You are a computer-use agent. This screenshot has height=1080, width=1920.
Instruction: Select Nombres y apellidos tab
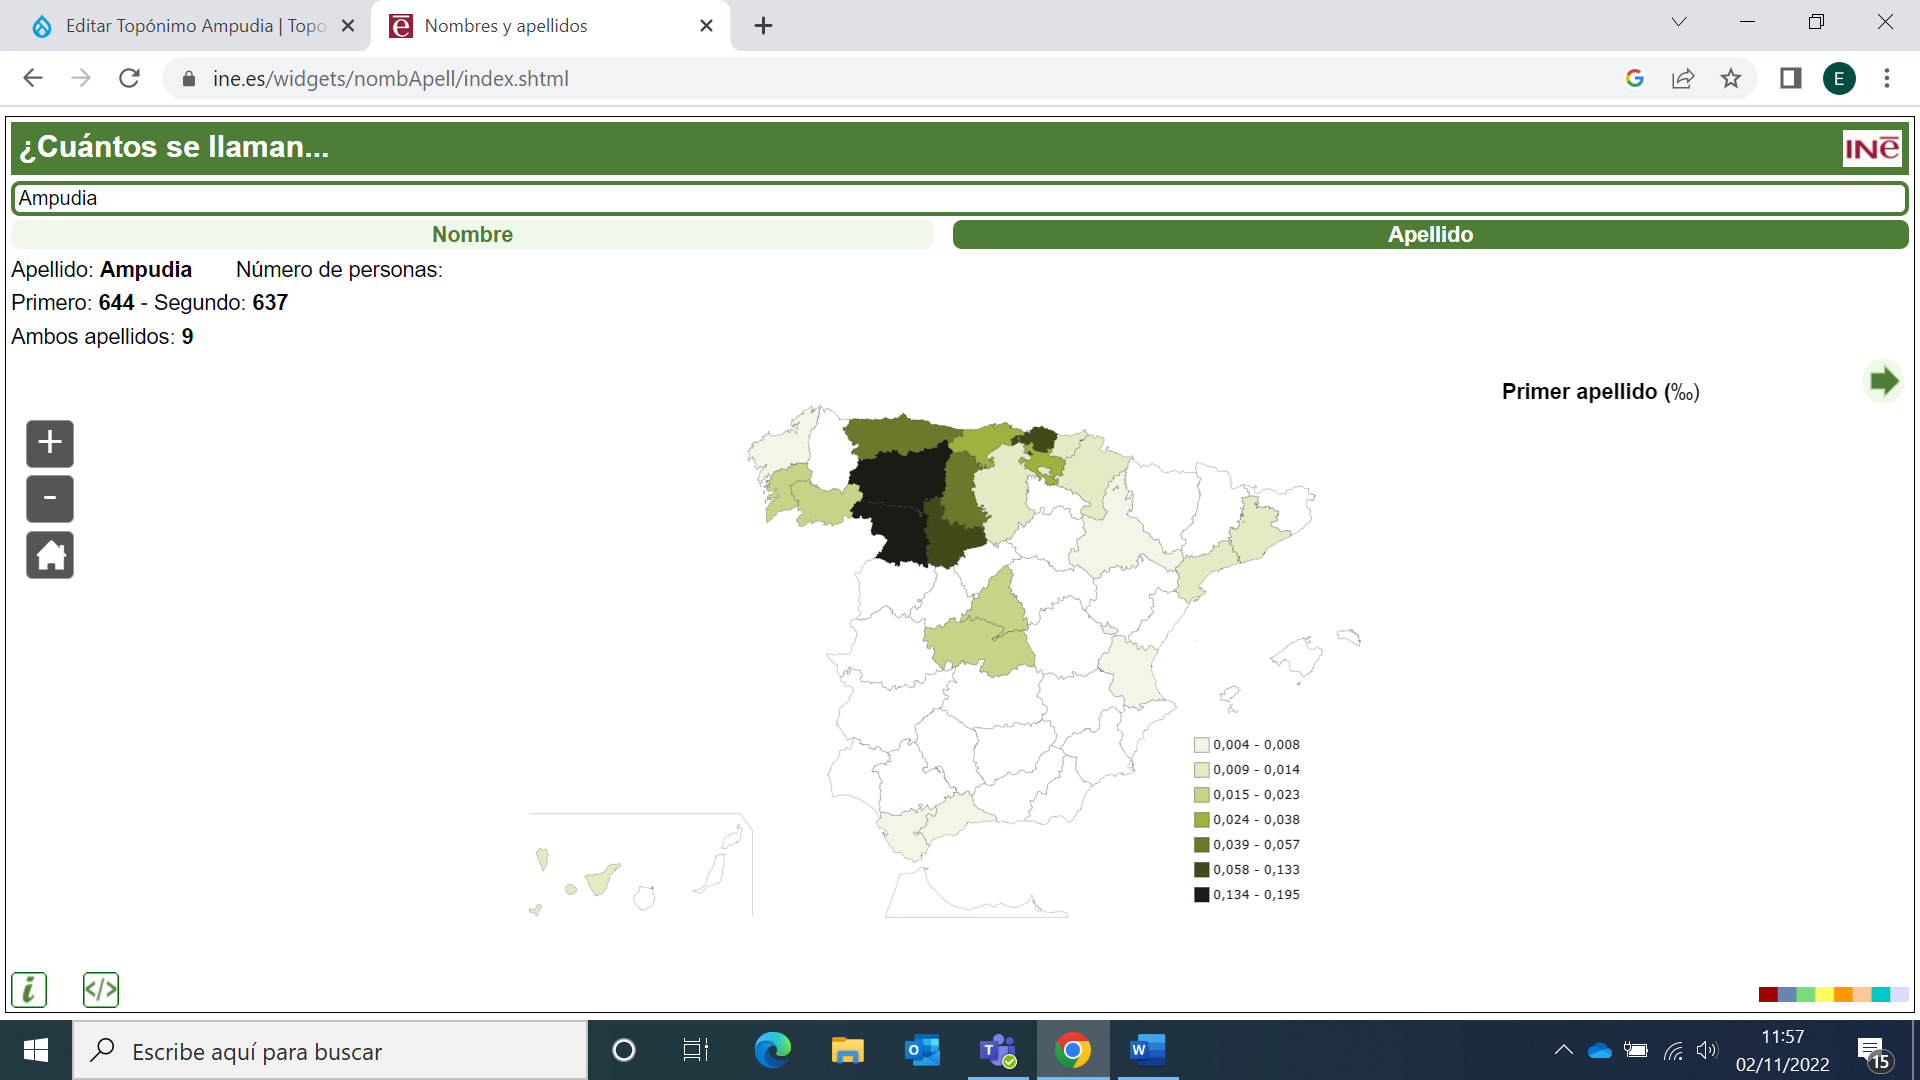click(506, 26)
